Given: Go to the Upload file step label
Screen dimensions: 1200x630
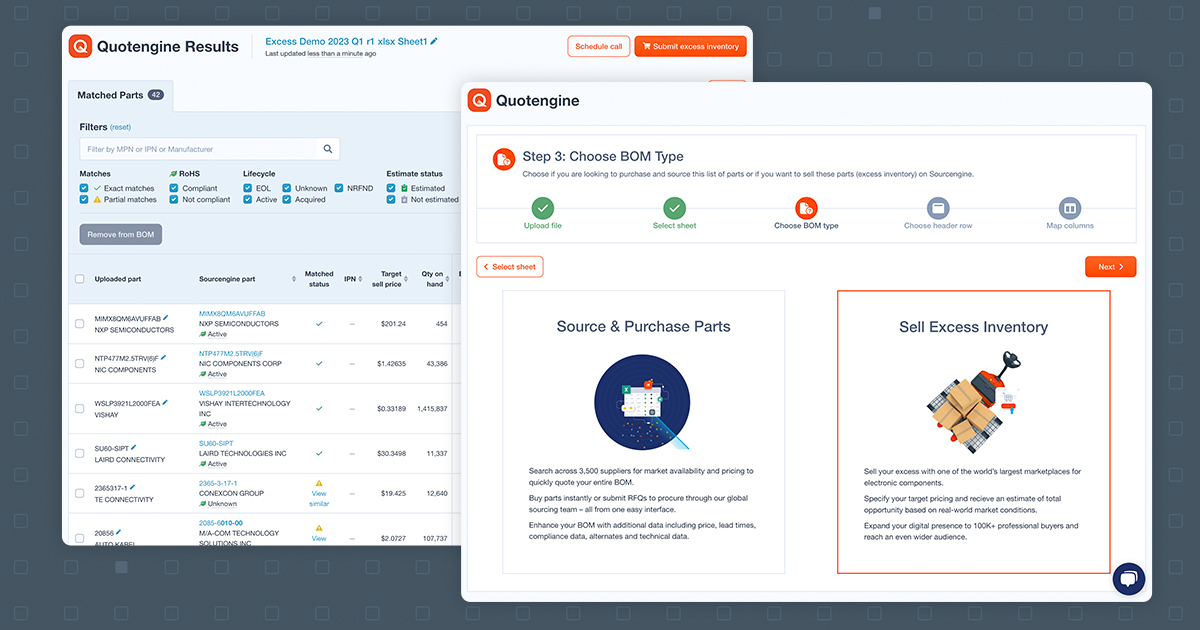Looking at the screenshot, I should click(543, 226).
